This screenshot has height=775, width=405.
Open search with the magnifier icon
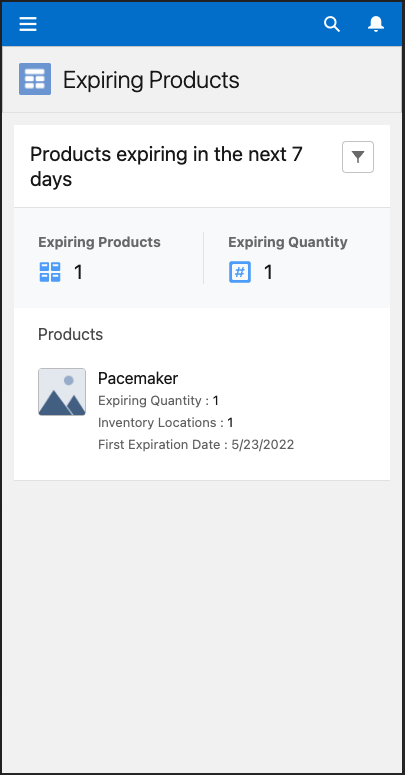click(332, 24)
